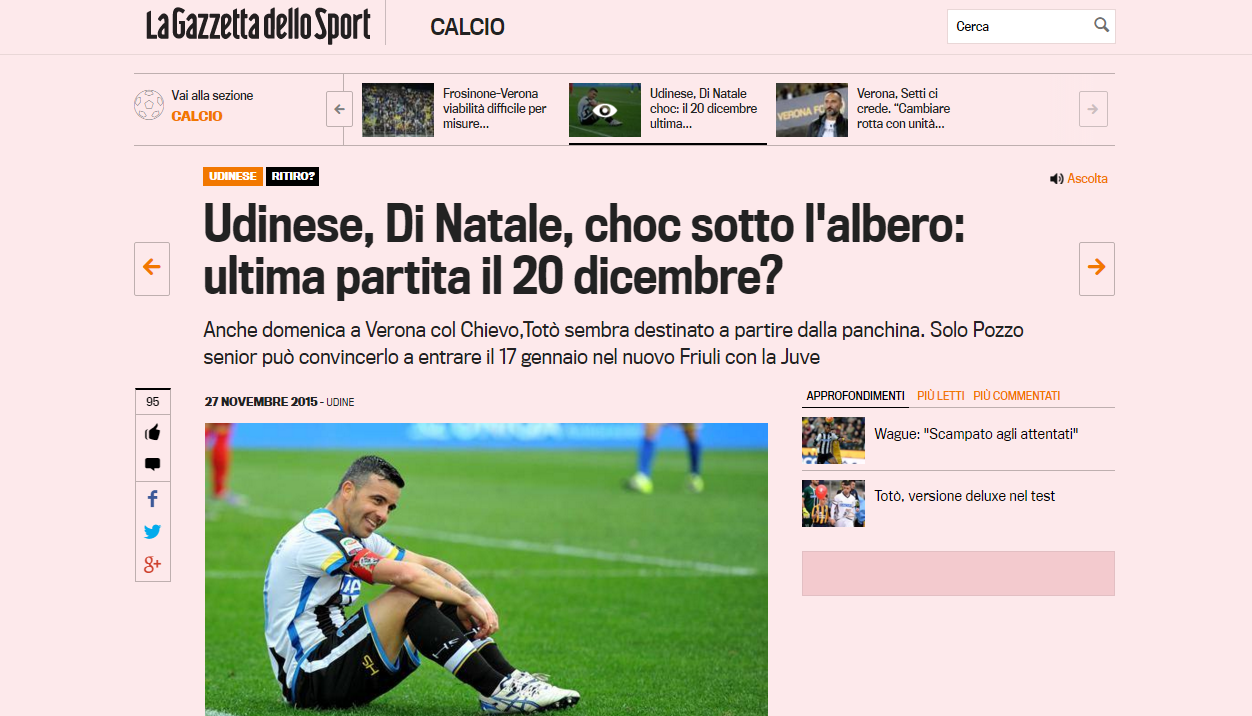This screenshot has height=716, width=1252.
Task: Switch to the Più letti tab
Action: point(941,396)
